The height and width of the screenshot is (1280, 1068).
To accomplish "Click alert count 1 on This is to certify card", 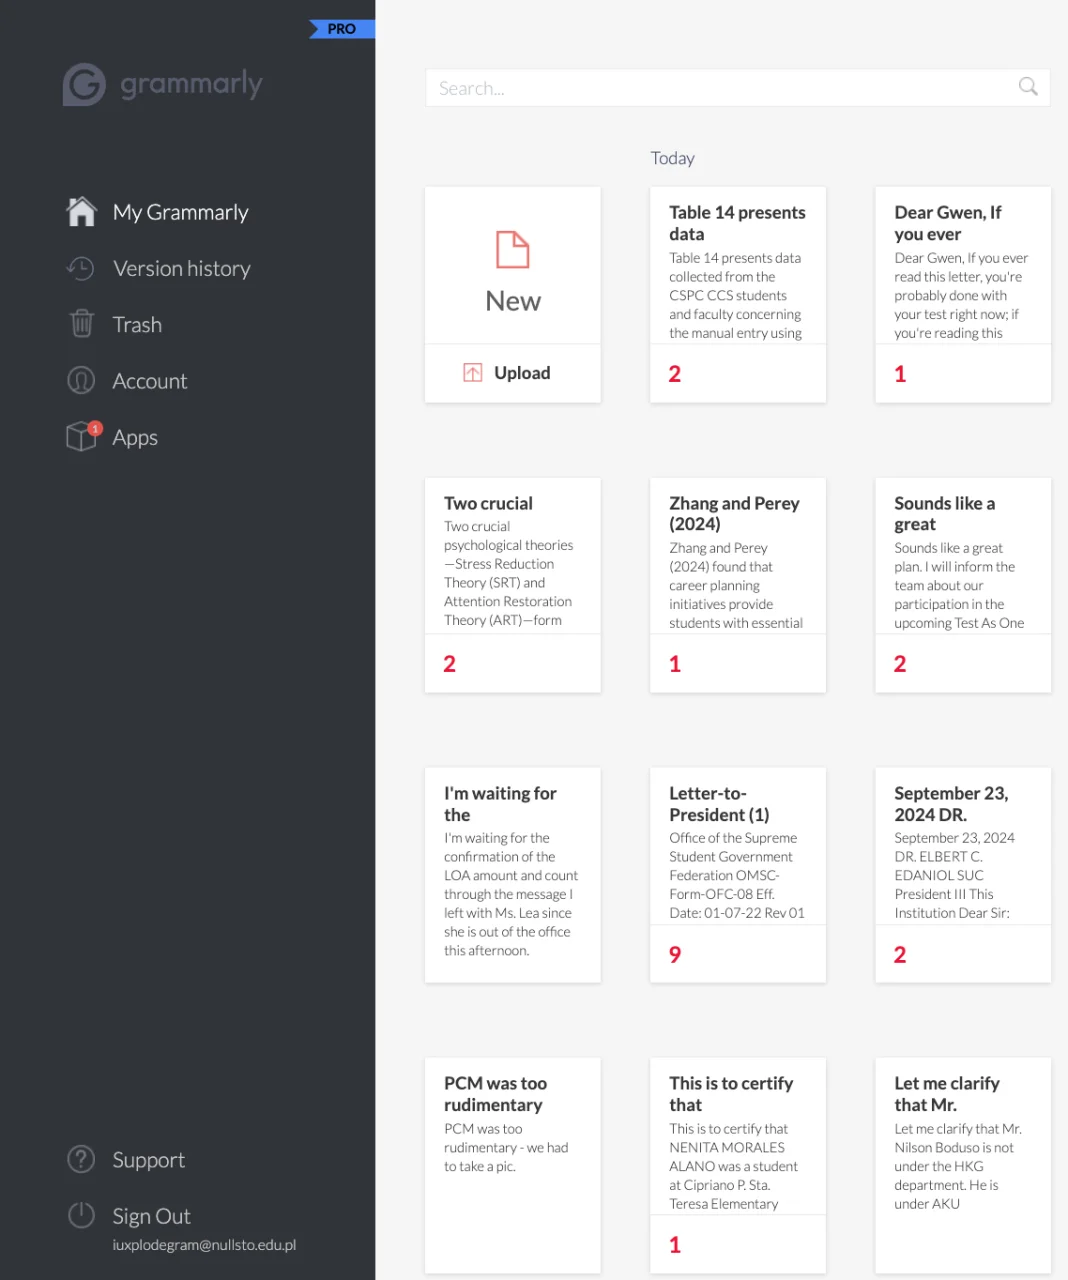I will pos(675,1245).
